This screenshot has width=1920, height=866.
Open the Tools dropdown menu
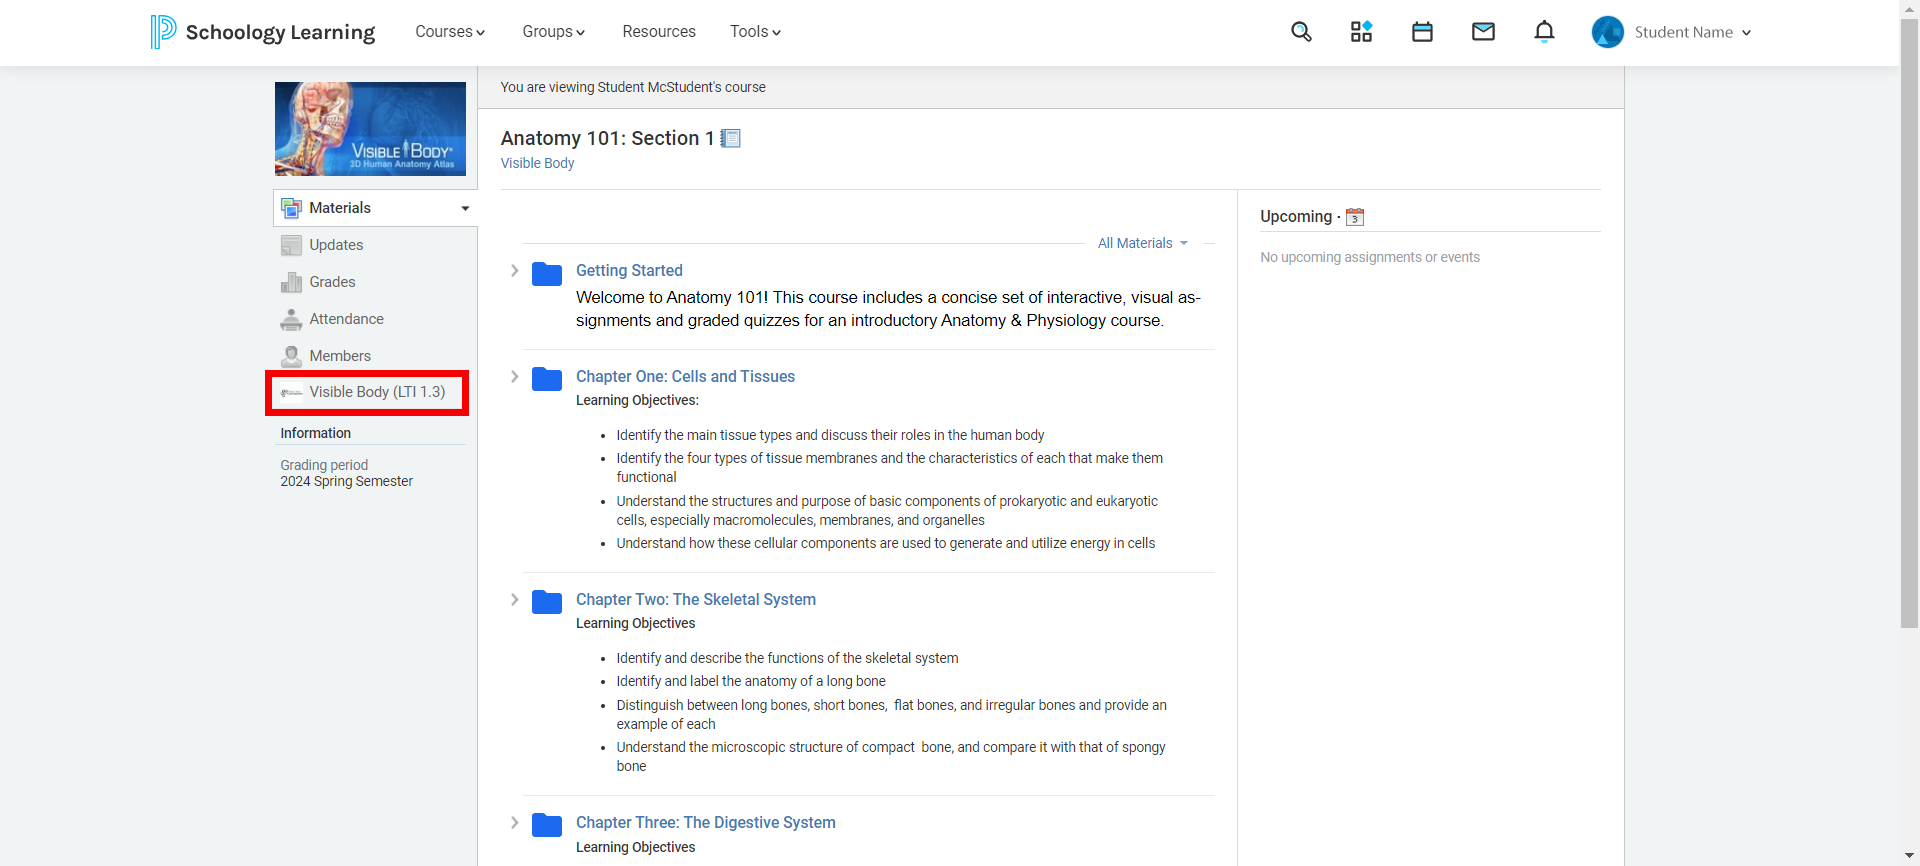click(x=755, y=32)
